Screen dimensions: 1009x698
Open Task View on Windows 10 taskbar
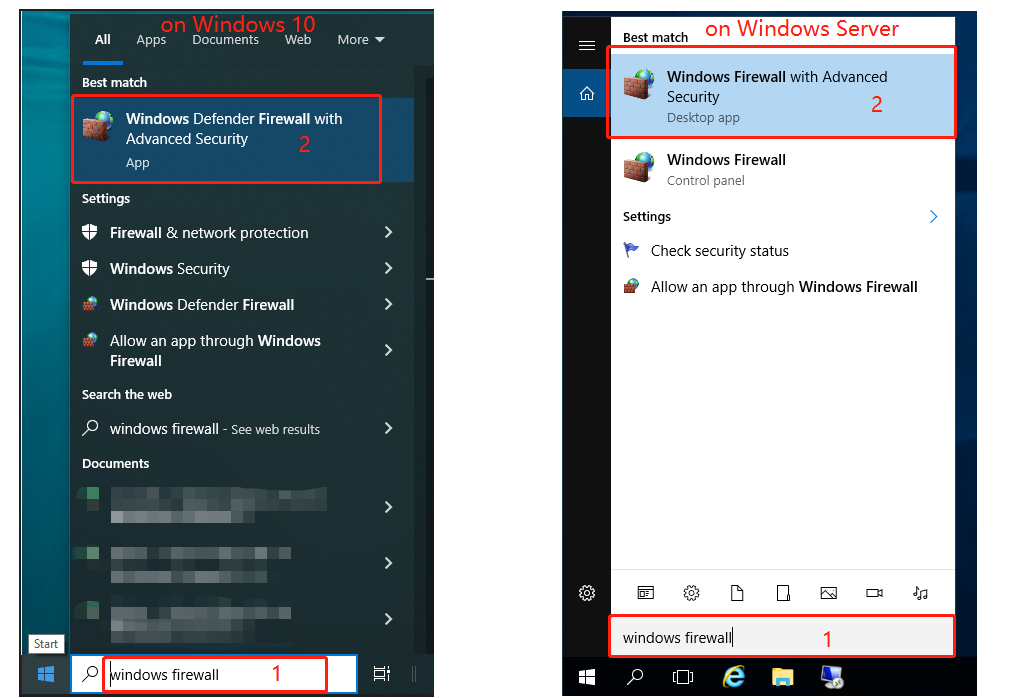click(382, 674)
